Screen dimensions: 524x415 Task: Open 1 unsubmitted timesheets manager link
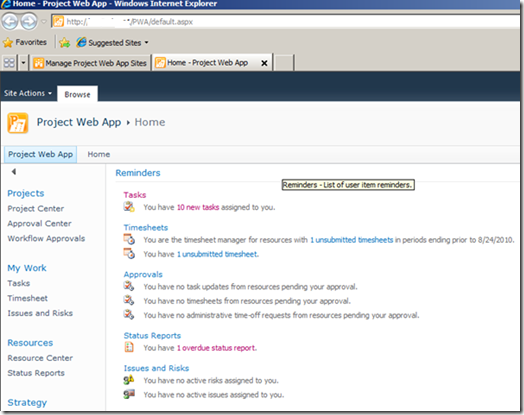(x=352, y=240)
